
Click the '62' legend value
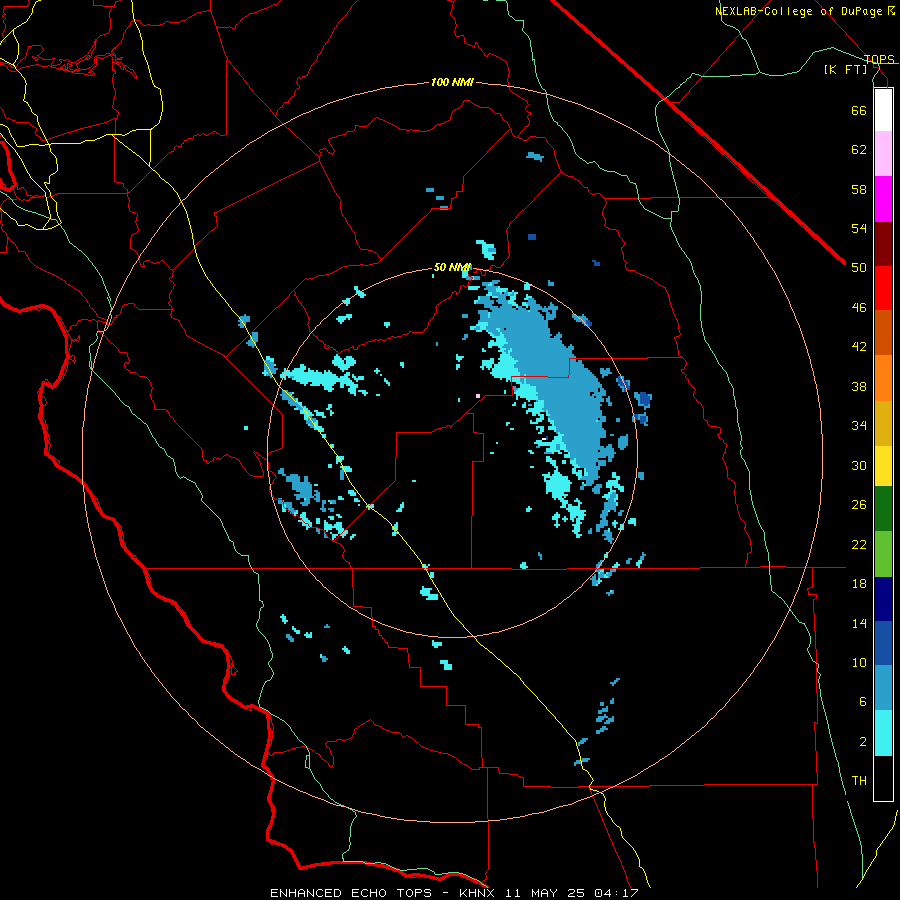tap(859, 150)
